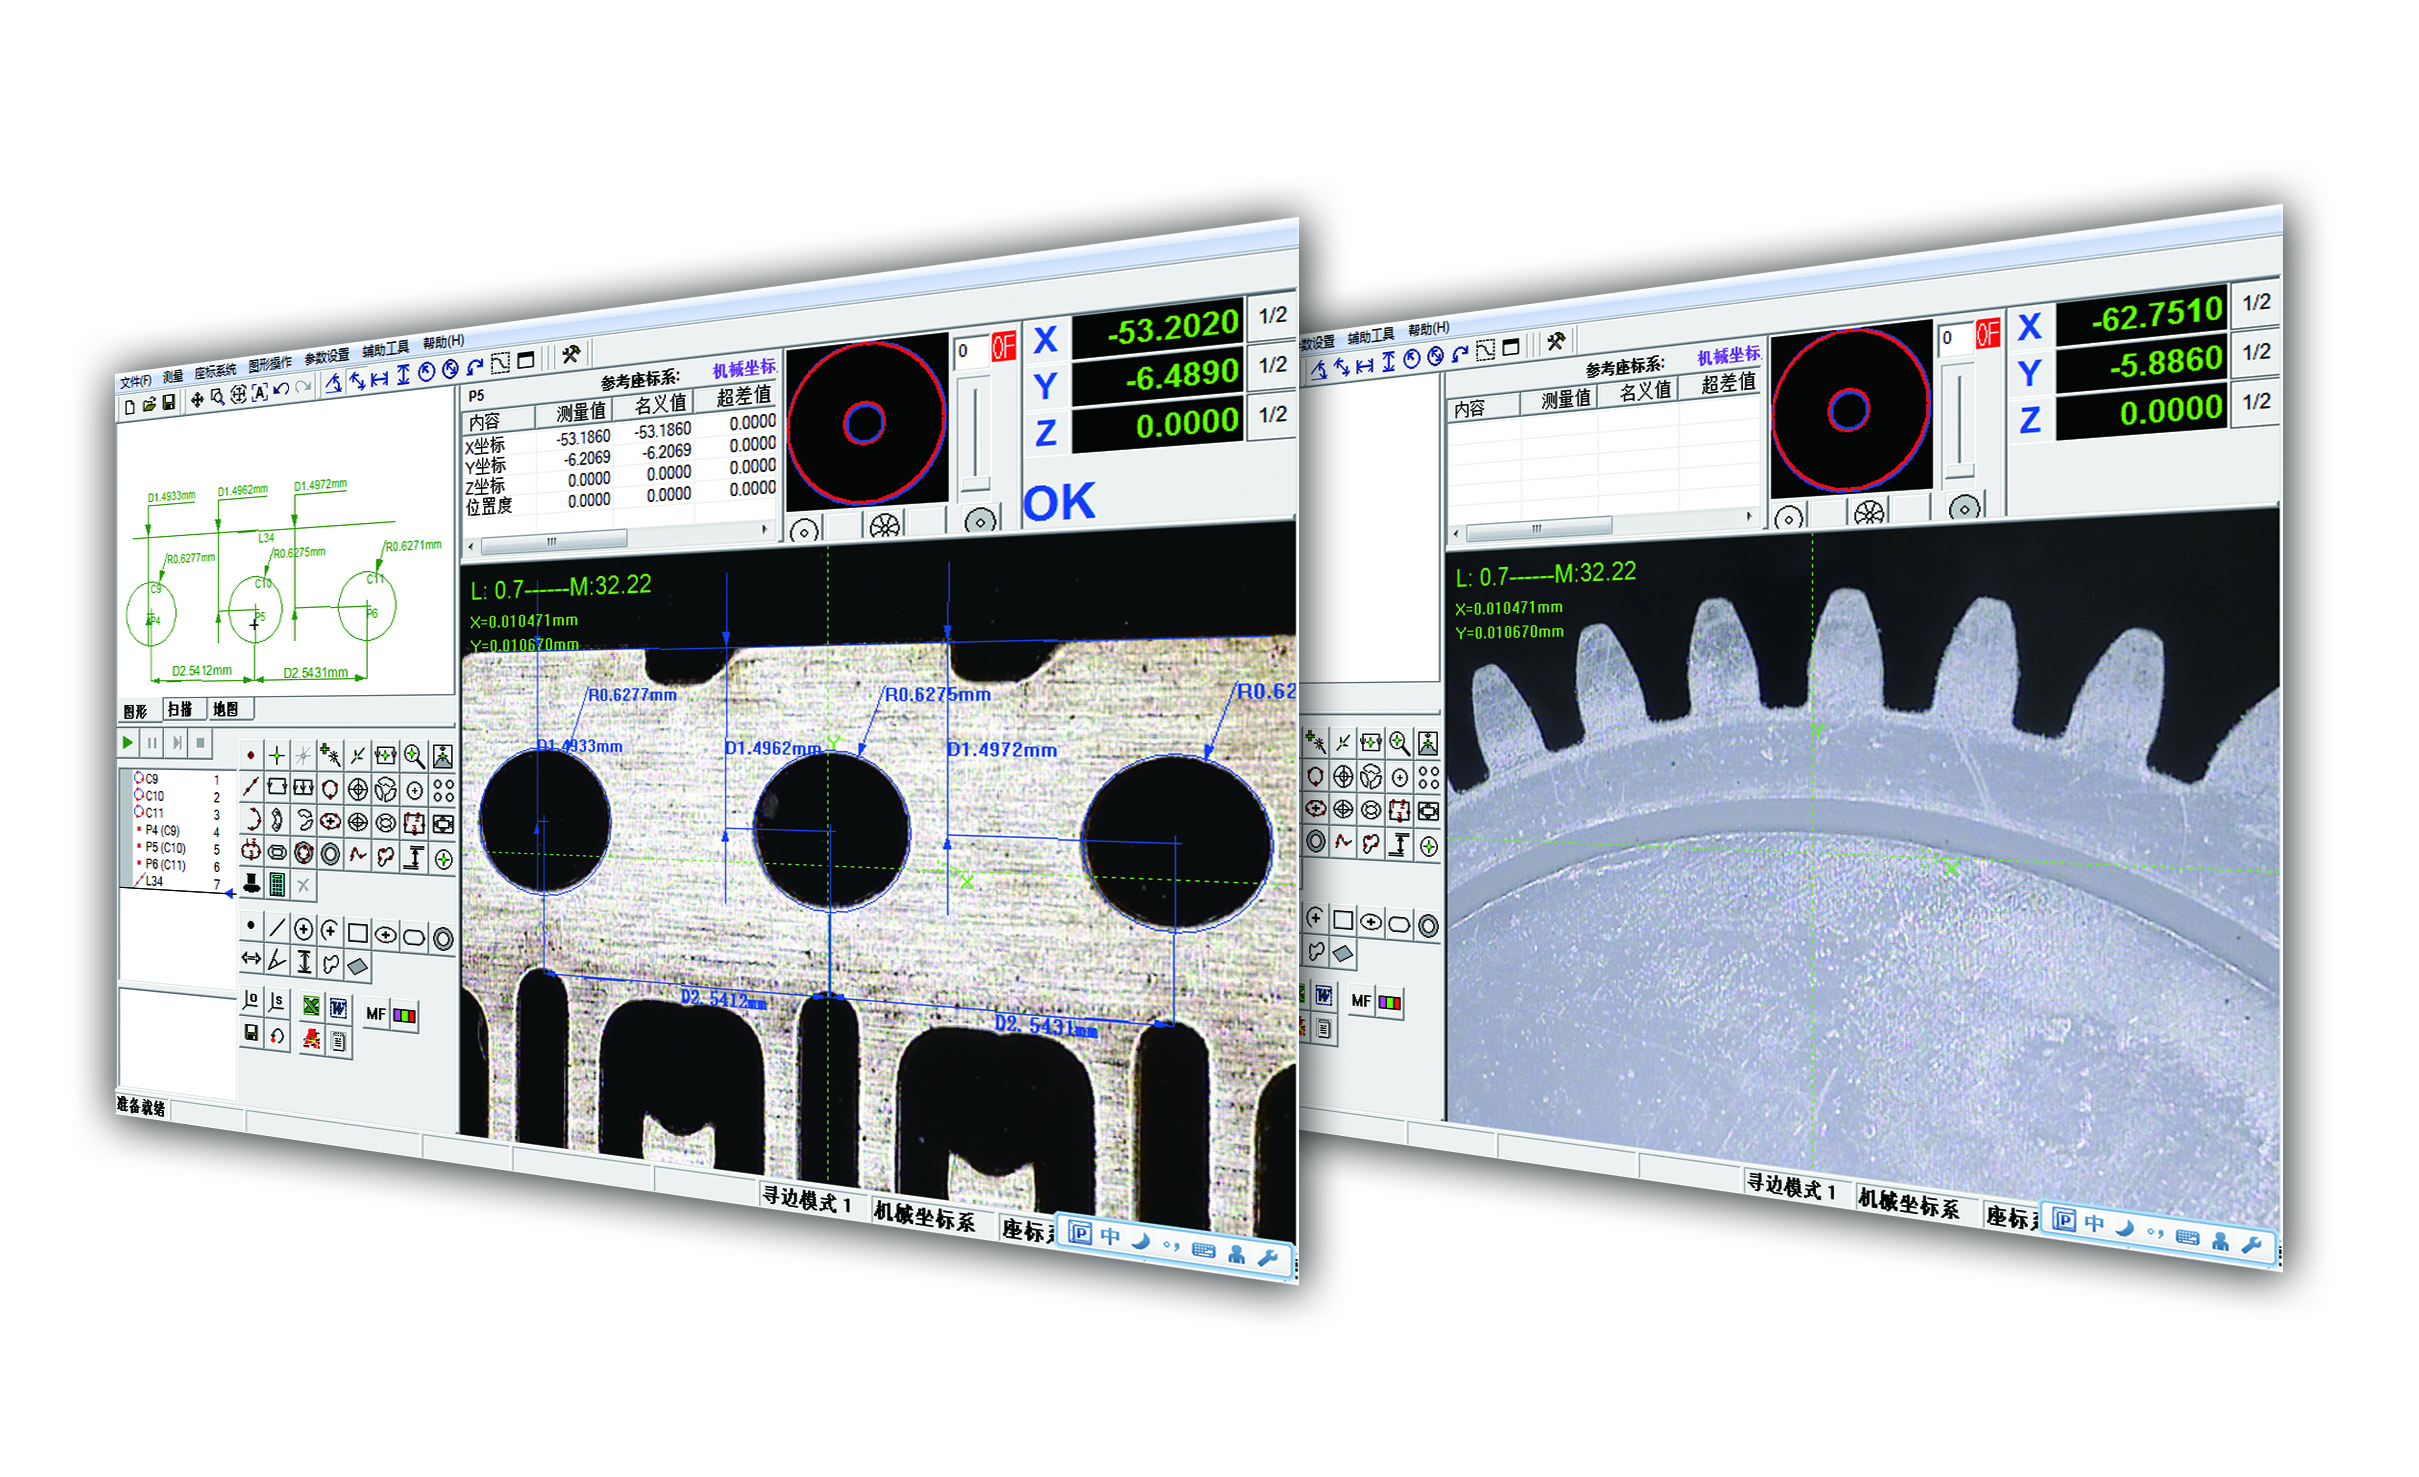Click the blue Z axis button left window
This screenshot has height=1477, width=2419.
coord(1046,433)
